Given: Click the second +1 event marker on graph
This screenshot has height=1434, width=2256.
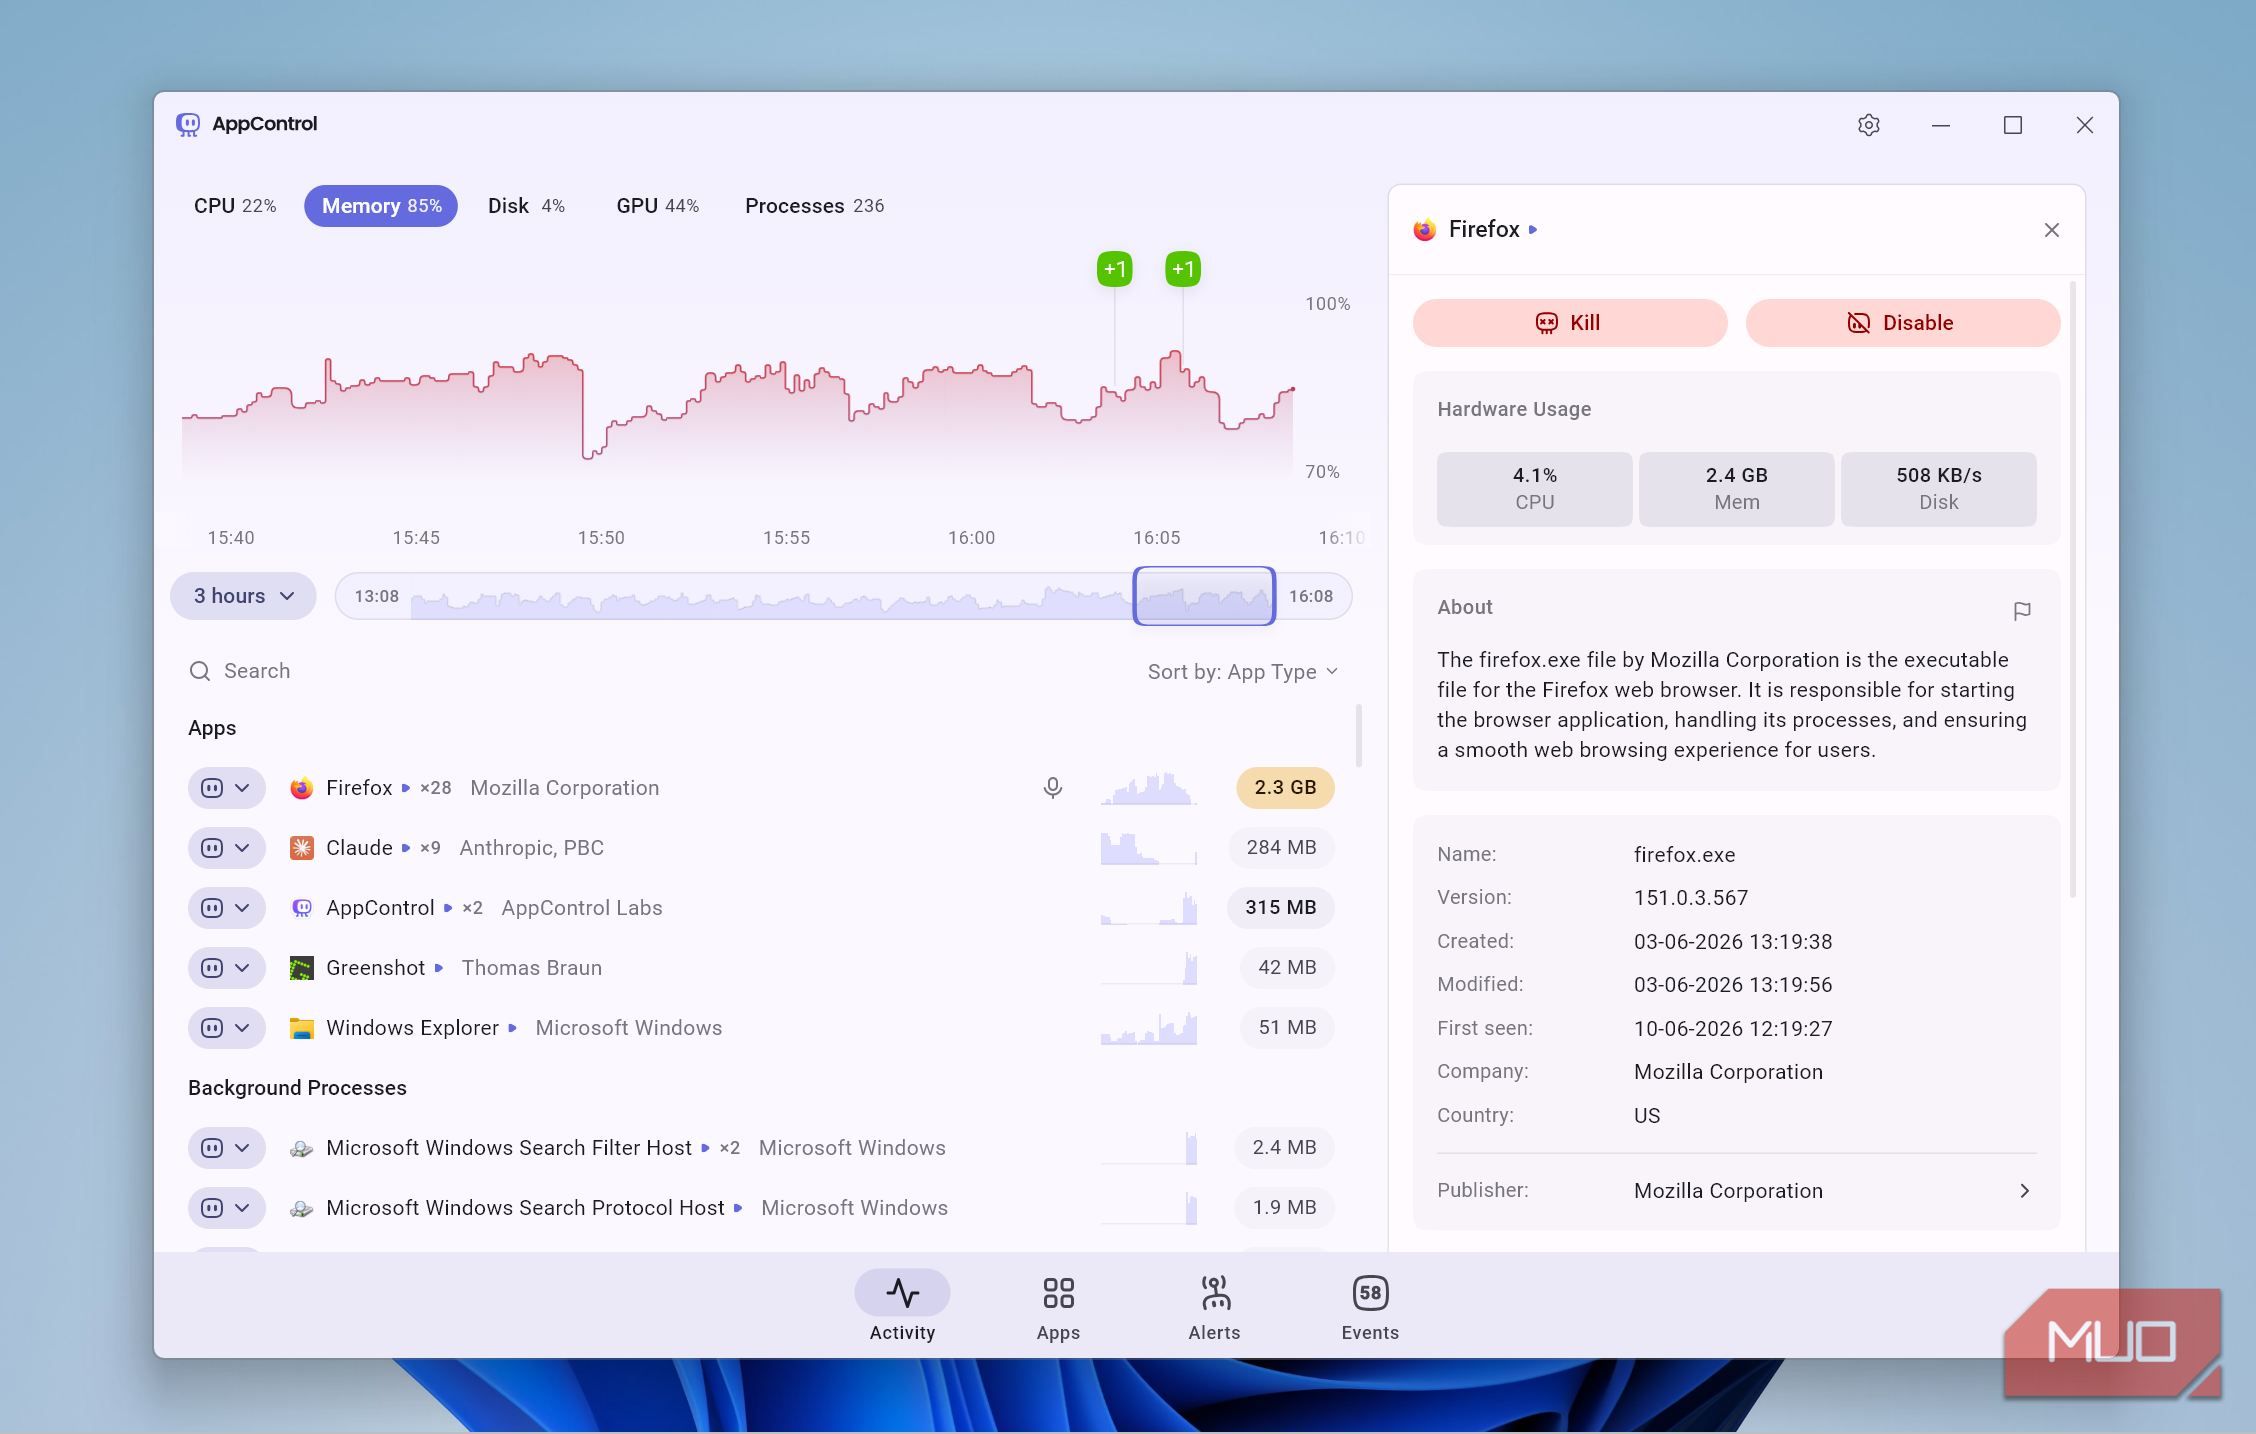Looking at the screenshot, I should (1183, 269).
